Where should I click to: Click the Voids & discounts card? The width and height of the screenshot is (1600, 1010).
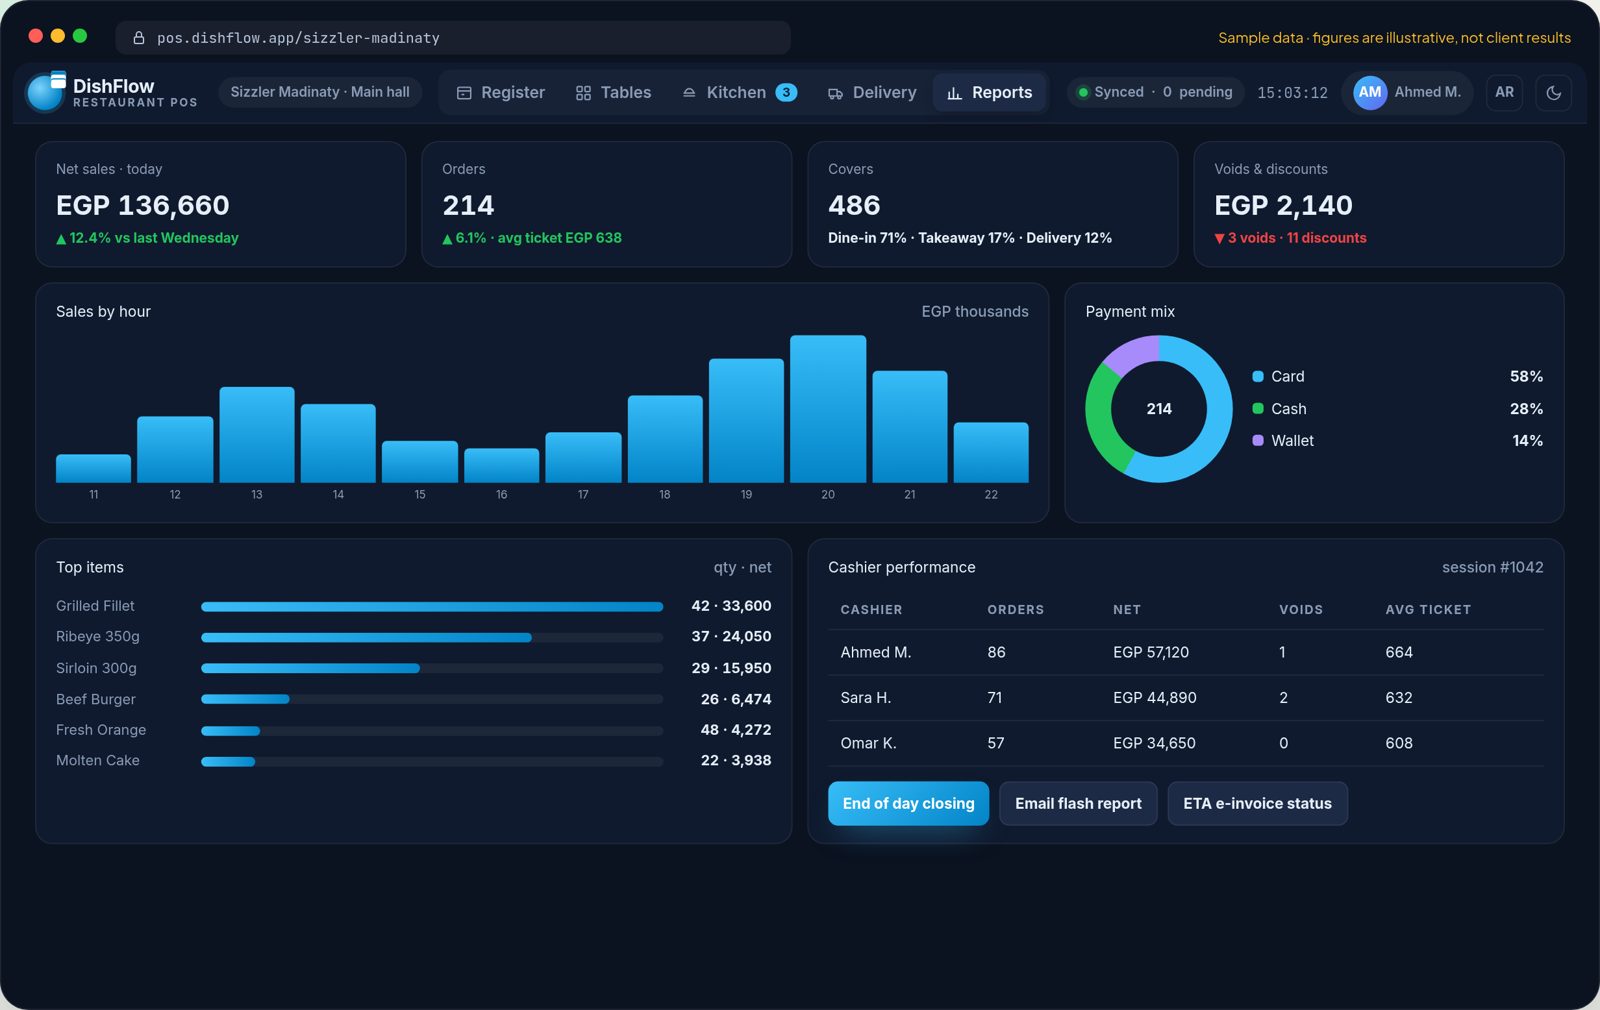pos(1379,204)
